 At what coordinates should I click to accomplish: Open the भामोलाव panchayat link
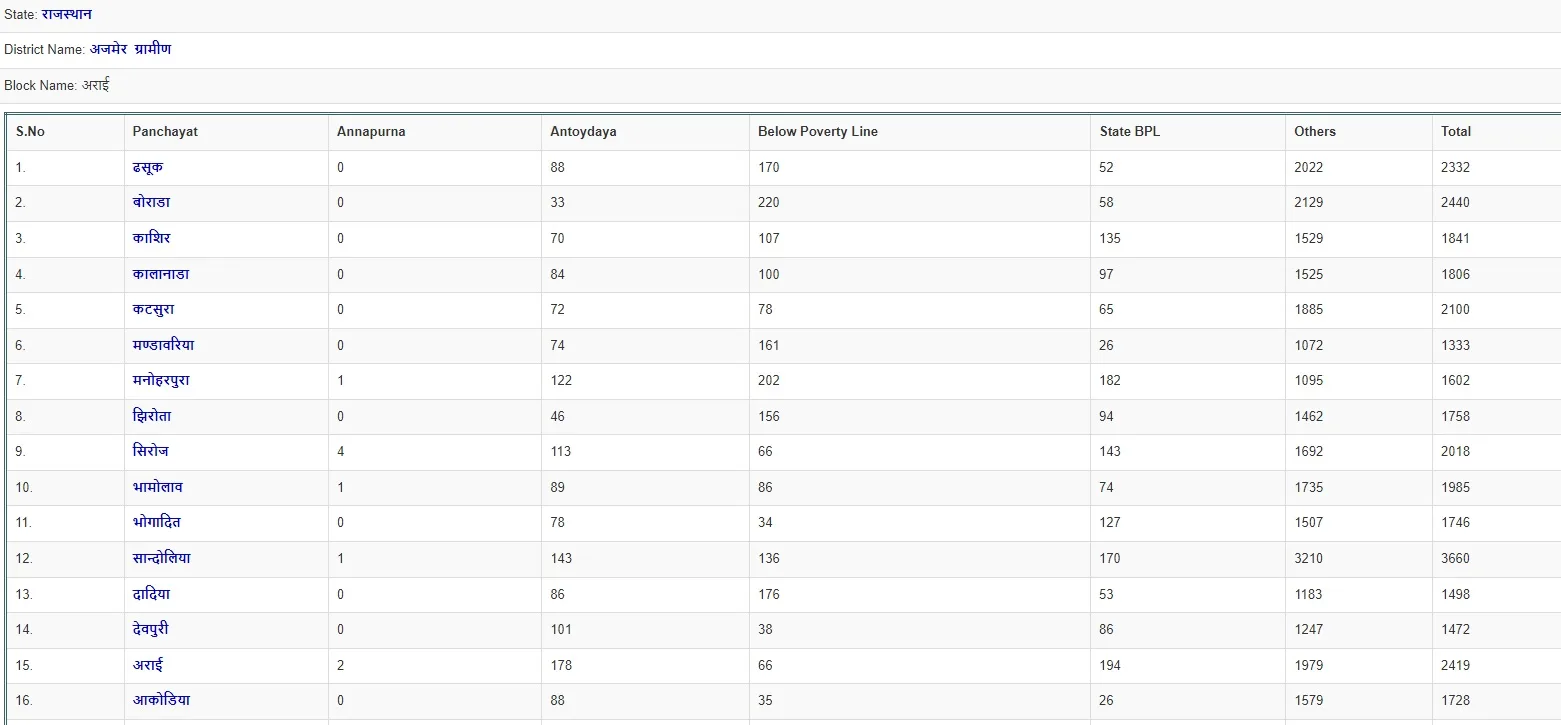pos(158,487)
